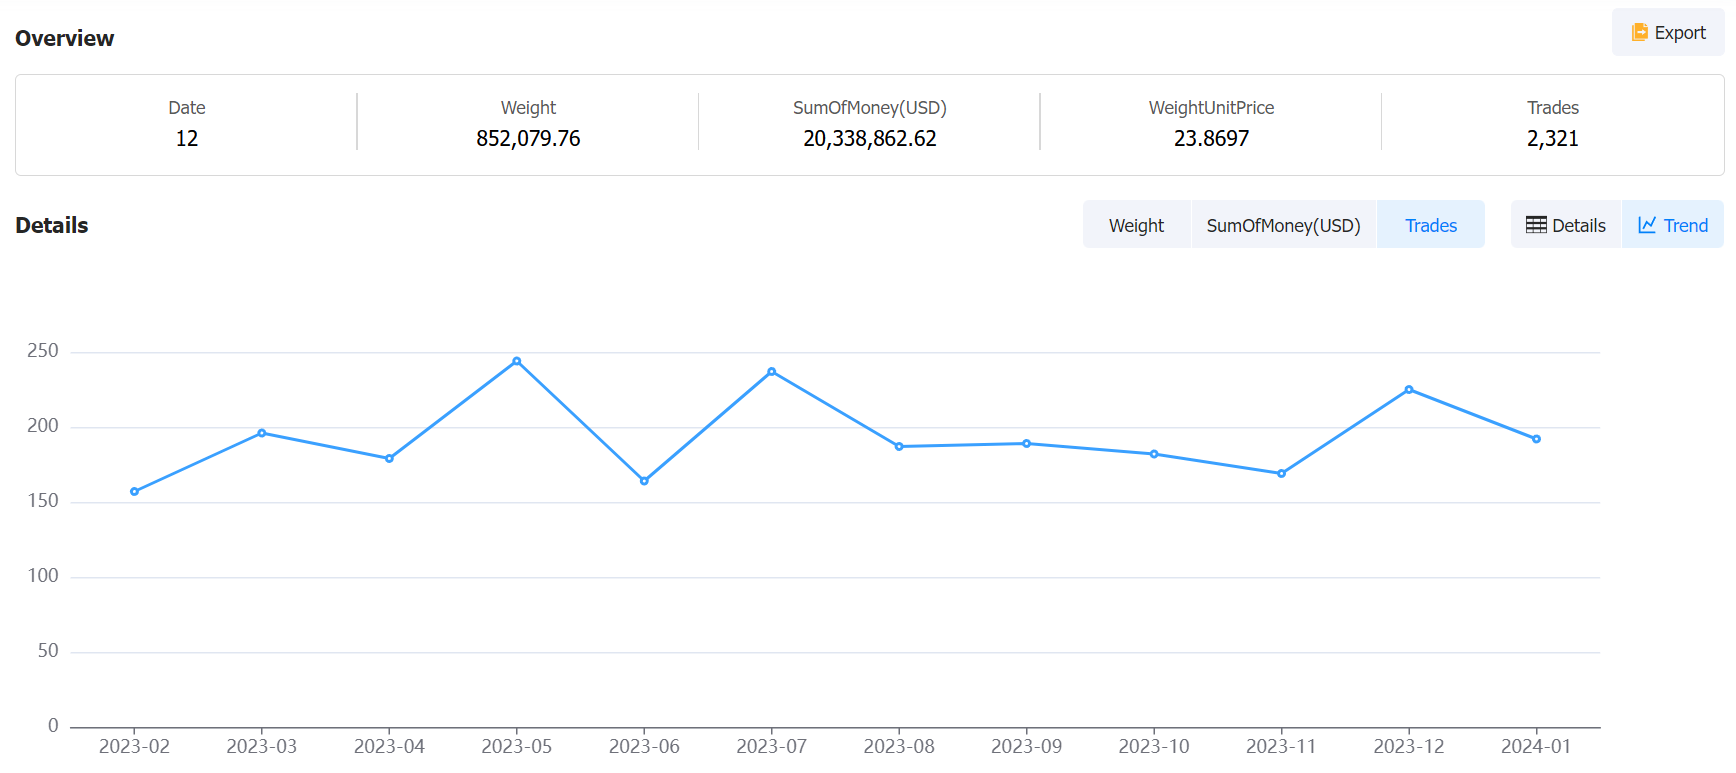Open the Details table view
Screen dimensions: 1736x773
[x=1566, y=225]
